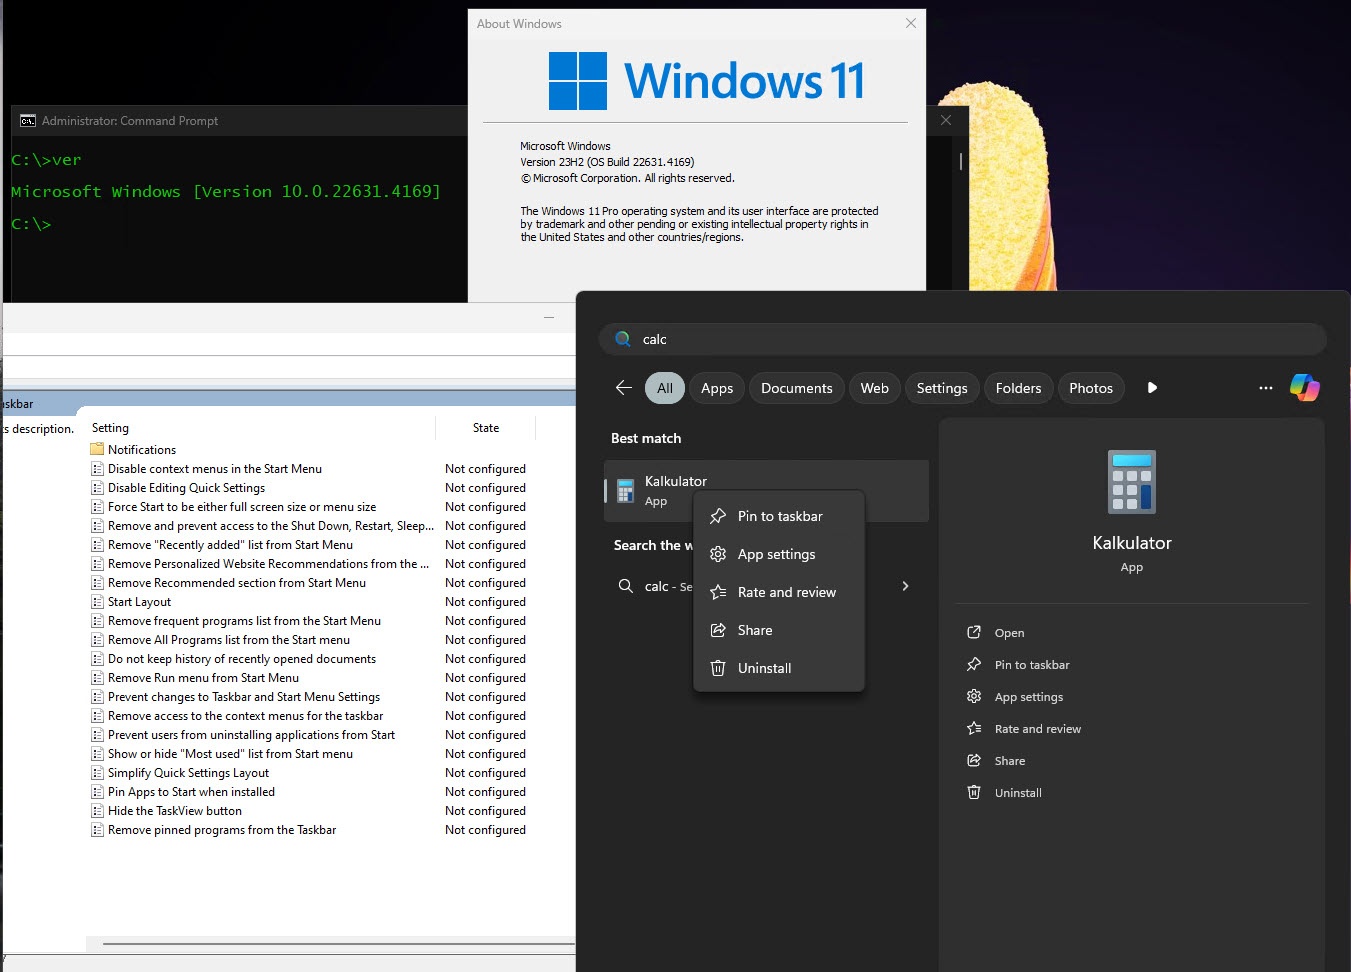Click the pin icon next to Pin to taskbar in context menu
1351x972 pixels.
tap(718, 516)
